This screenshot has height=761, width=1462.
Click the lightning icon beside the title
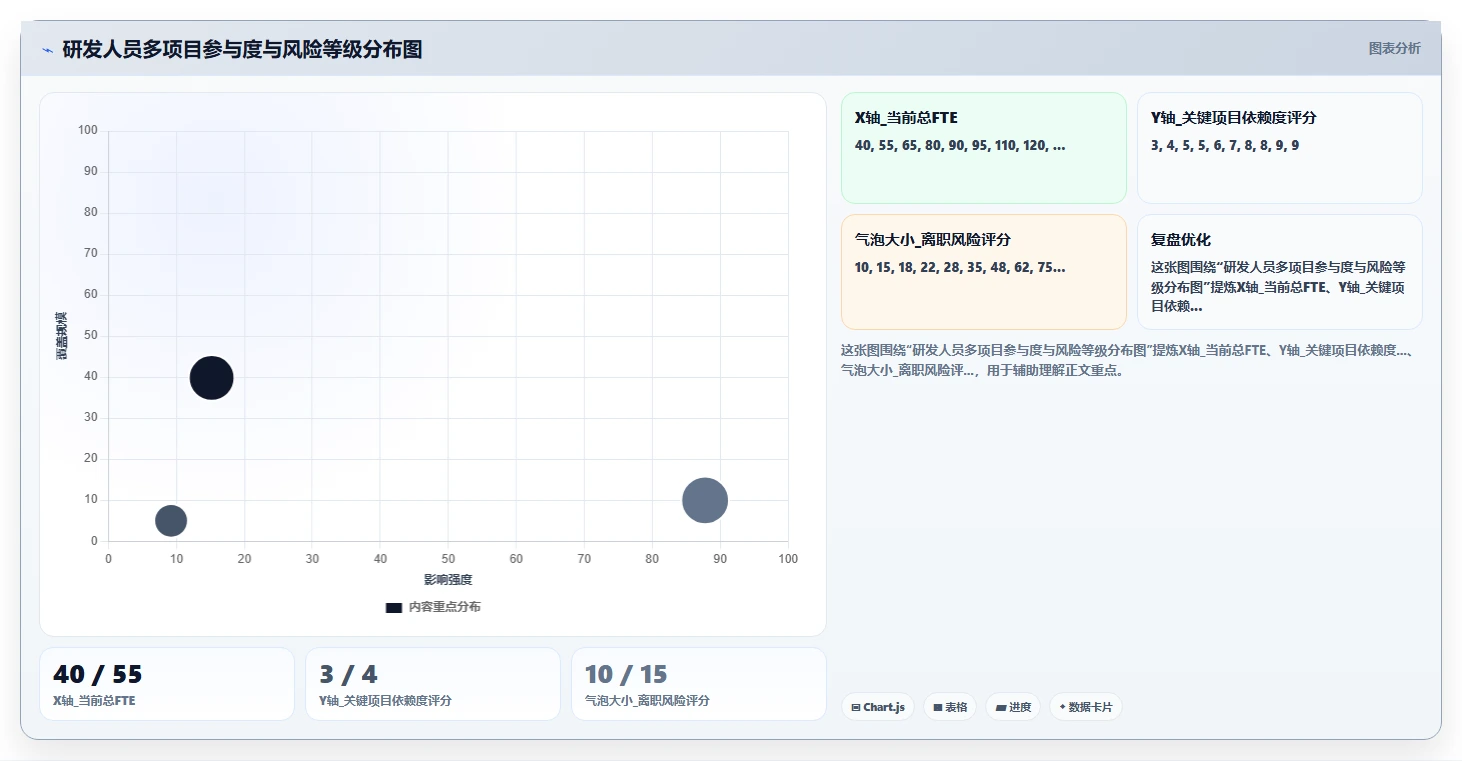pyautogui.click(x=47, y=50)
